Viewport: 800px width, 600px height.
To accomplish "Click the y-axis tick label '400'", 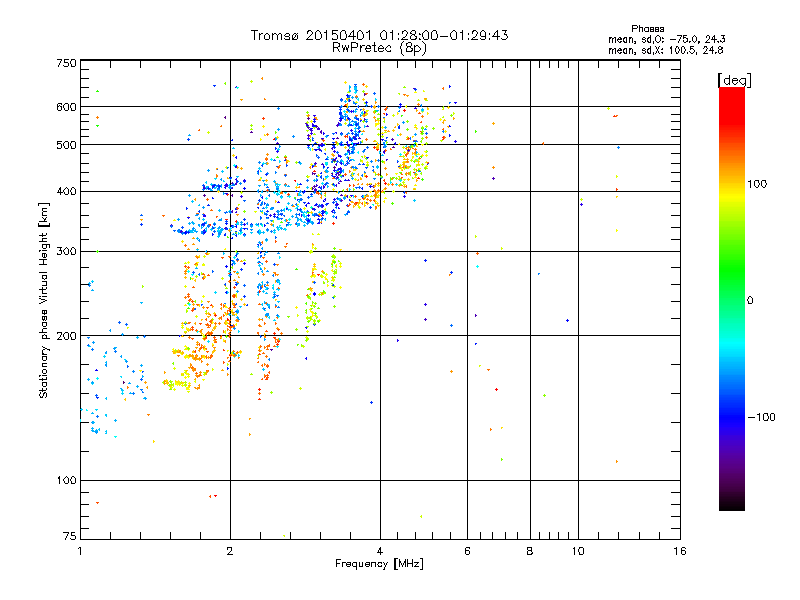I will pos(66,192).
